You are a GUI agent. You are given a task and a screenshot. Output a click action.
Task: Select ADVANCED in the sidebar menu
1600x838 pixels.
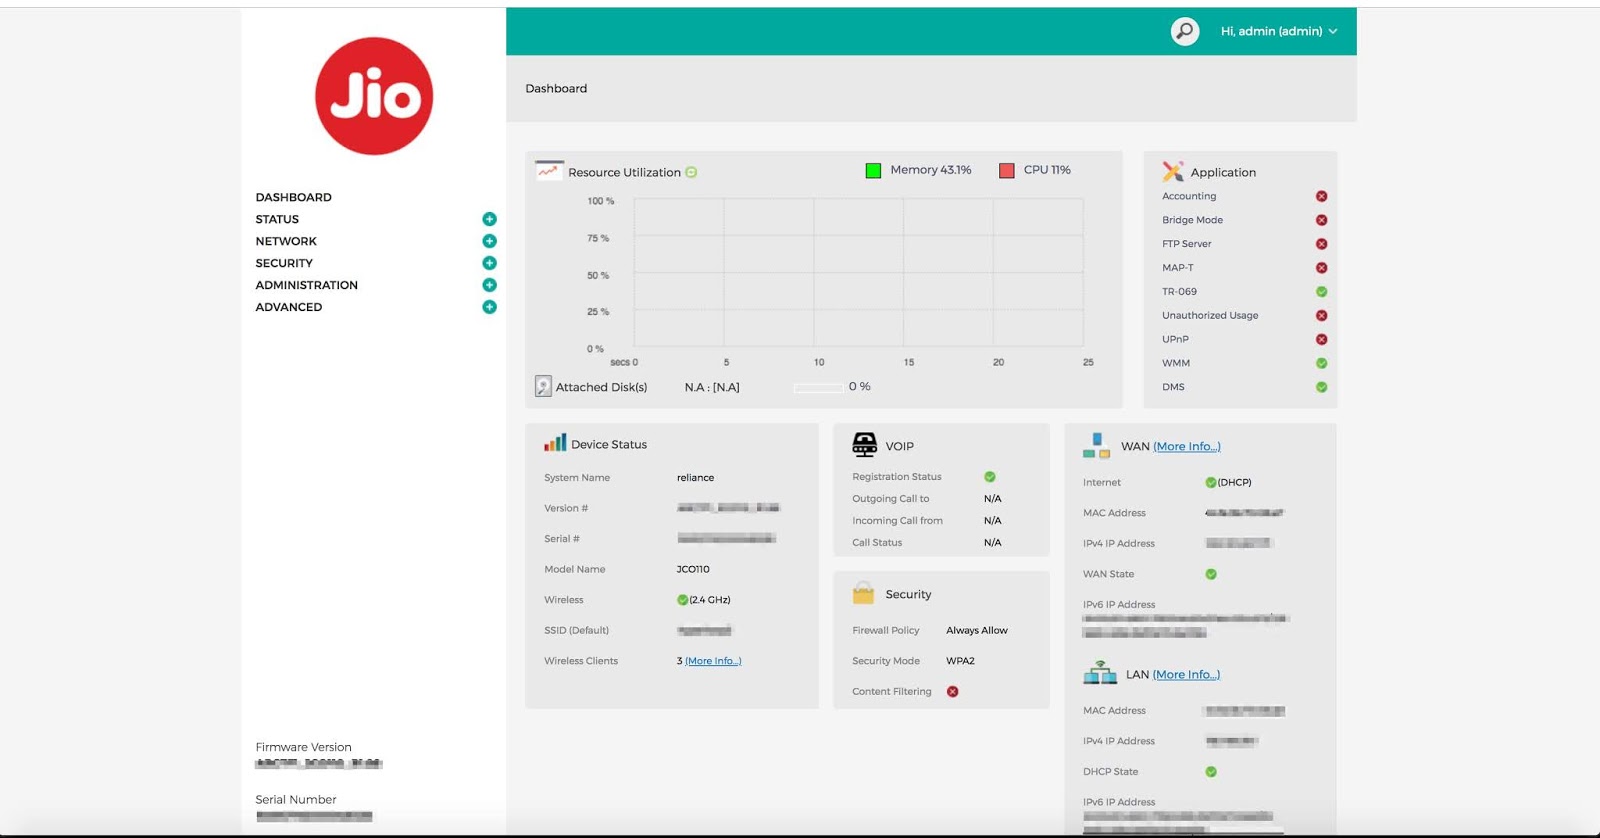[x=288, y=307]
